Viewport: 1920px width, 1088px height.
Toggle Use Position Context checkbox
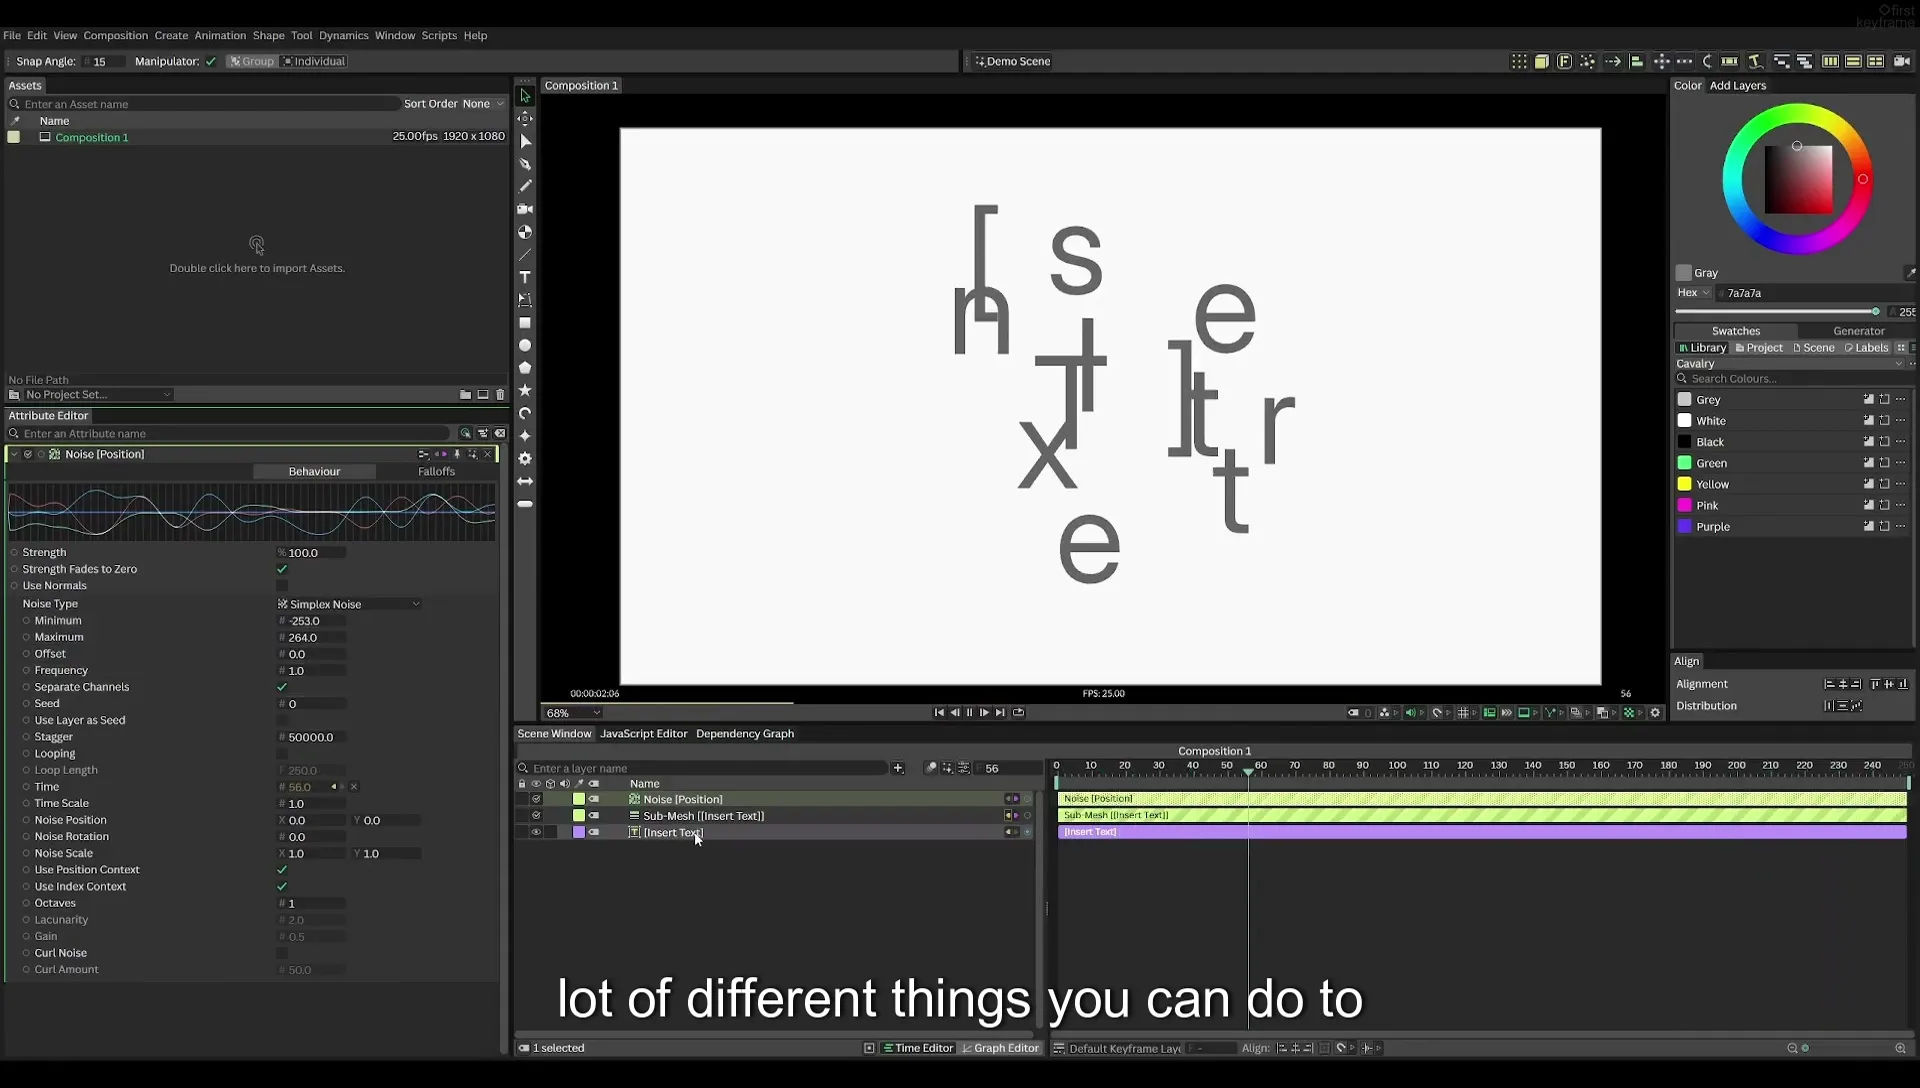(x=282, y=870)
